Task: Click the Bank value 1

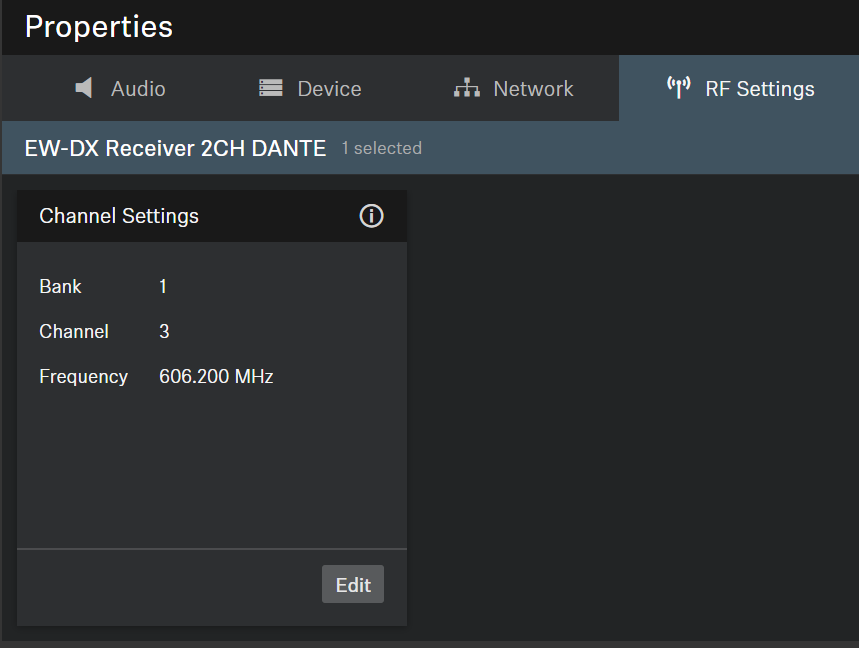Action: point(163,286)
